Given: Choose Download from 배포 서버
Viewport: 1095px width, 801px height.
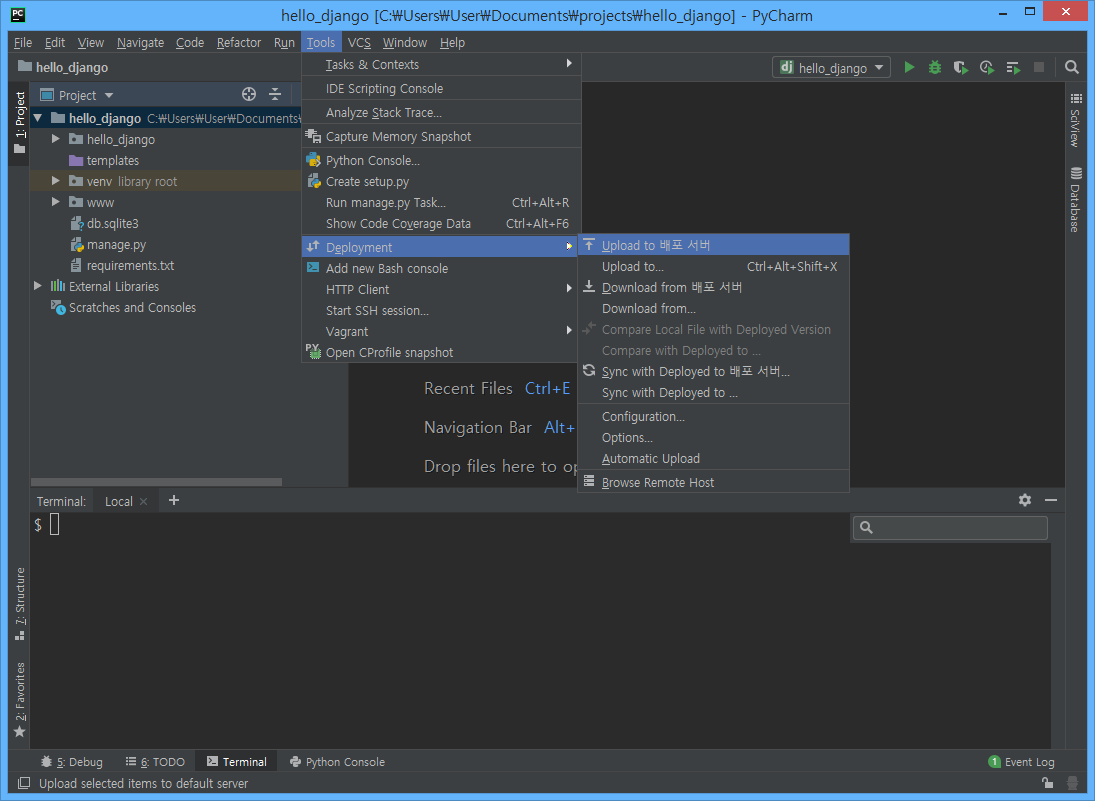Looking at the screenshot, I should pos(714,287).
